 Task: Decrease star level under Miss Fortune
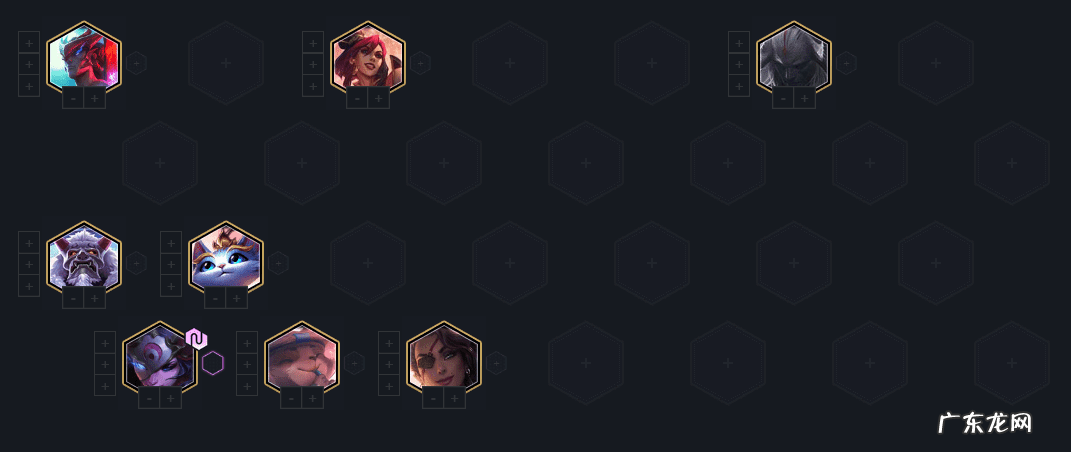click(x=357, y=98)
